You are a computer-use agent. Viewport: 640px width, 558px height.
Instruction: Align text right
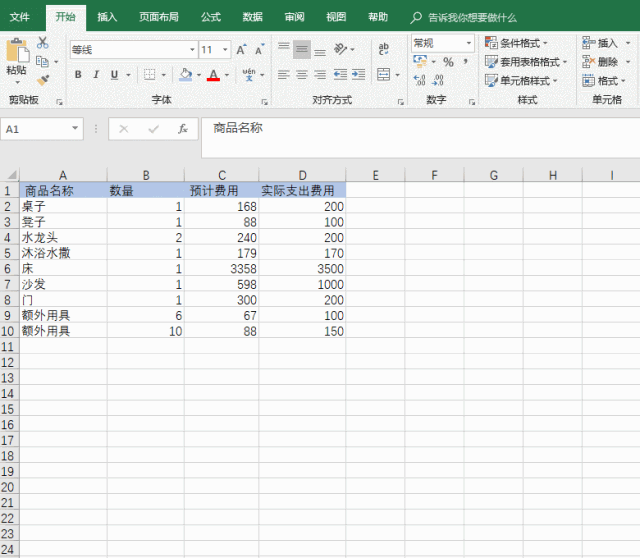(320, 75)
